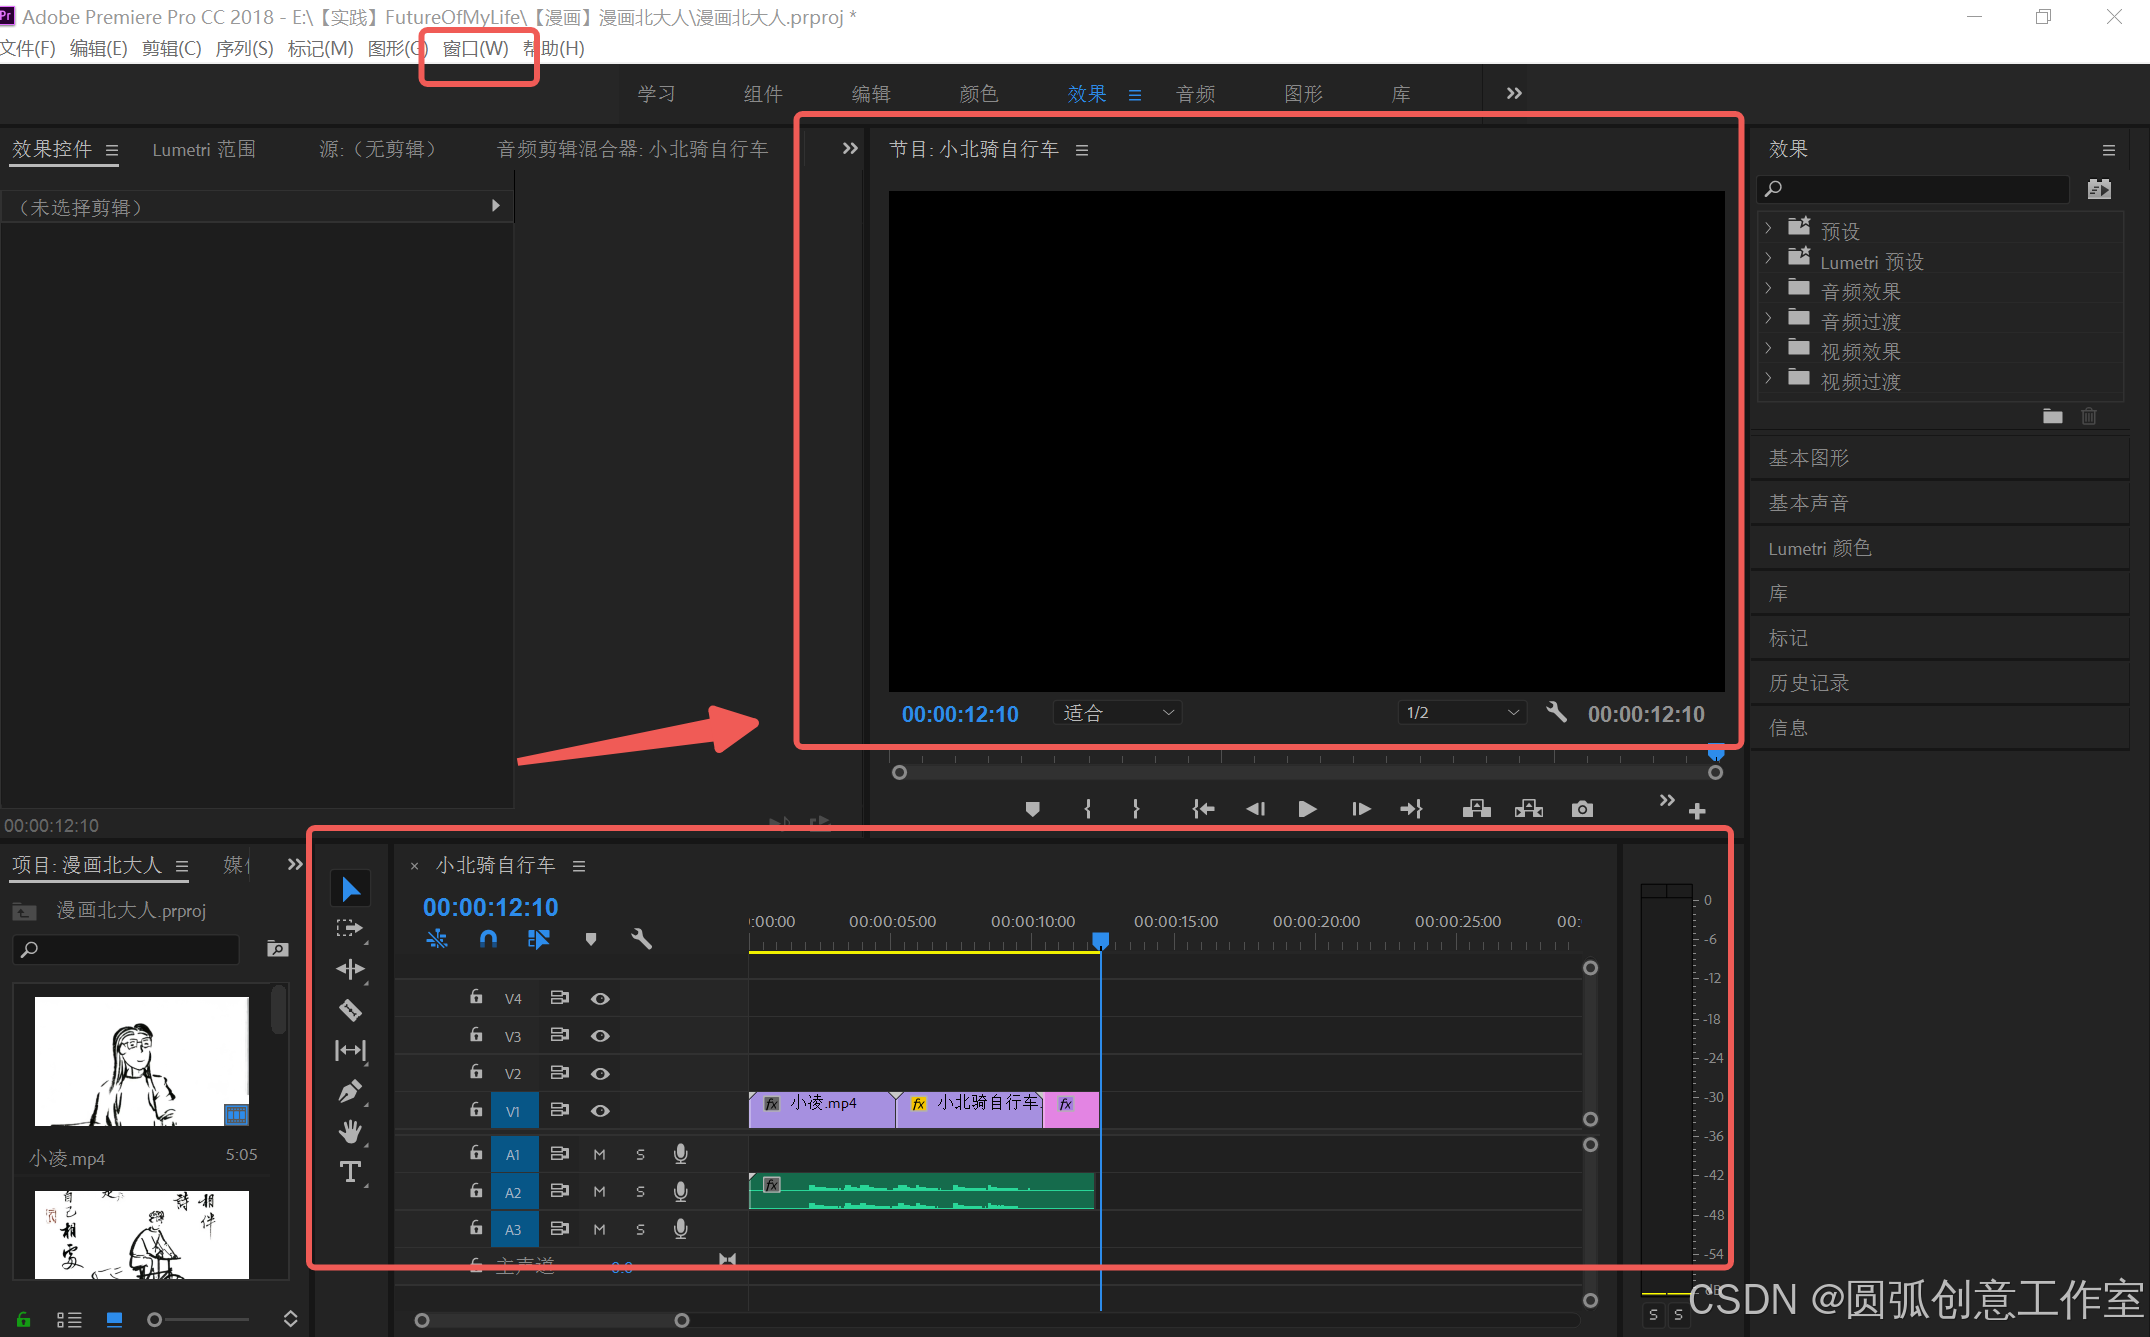Image resolution: width=2150 pixels, height=1337 pixels.
Task: Hide track V1 with eye toggle
Action: [x=600, y=1111]
